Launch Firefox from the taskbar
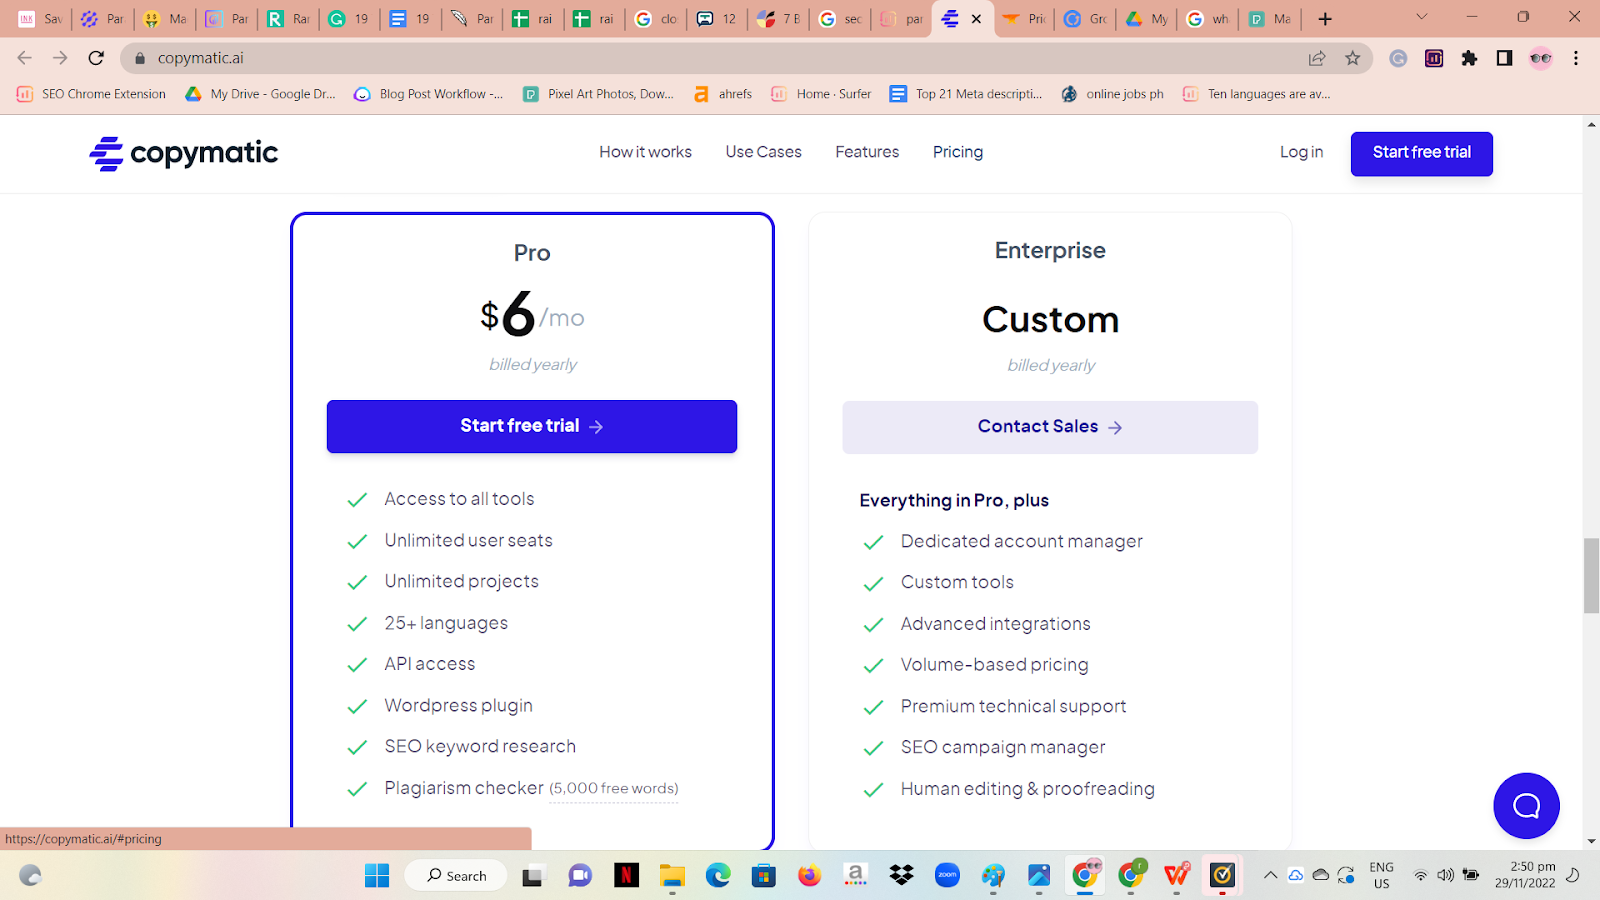1600x900 pixels. [809, 876]
